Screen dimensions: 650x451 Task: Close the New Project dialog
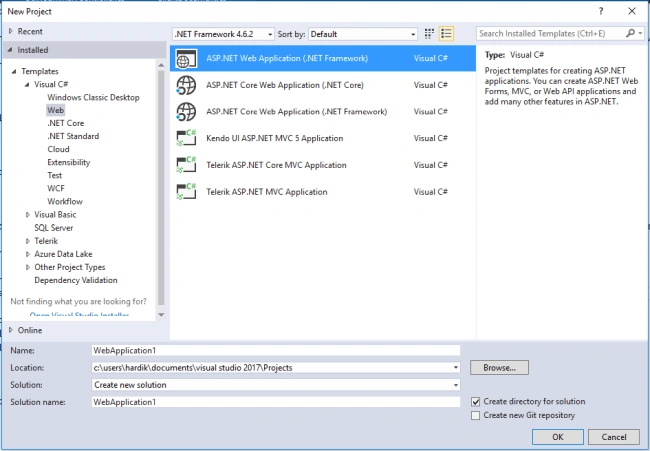pyautogui.click(x=632, y=11)
